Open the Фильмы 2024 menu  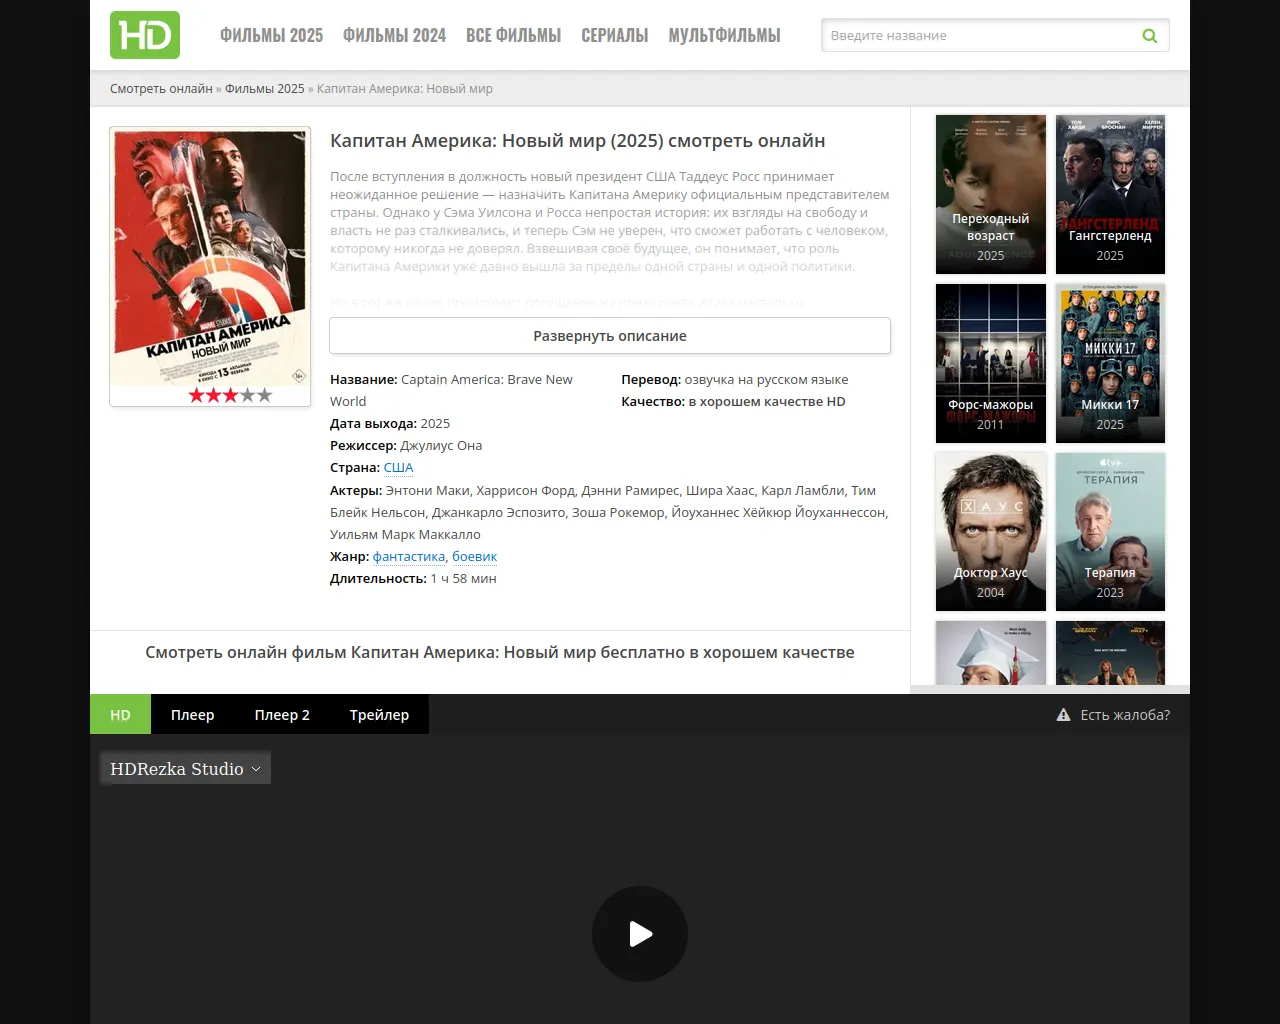click(x=395, y=35)
